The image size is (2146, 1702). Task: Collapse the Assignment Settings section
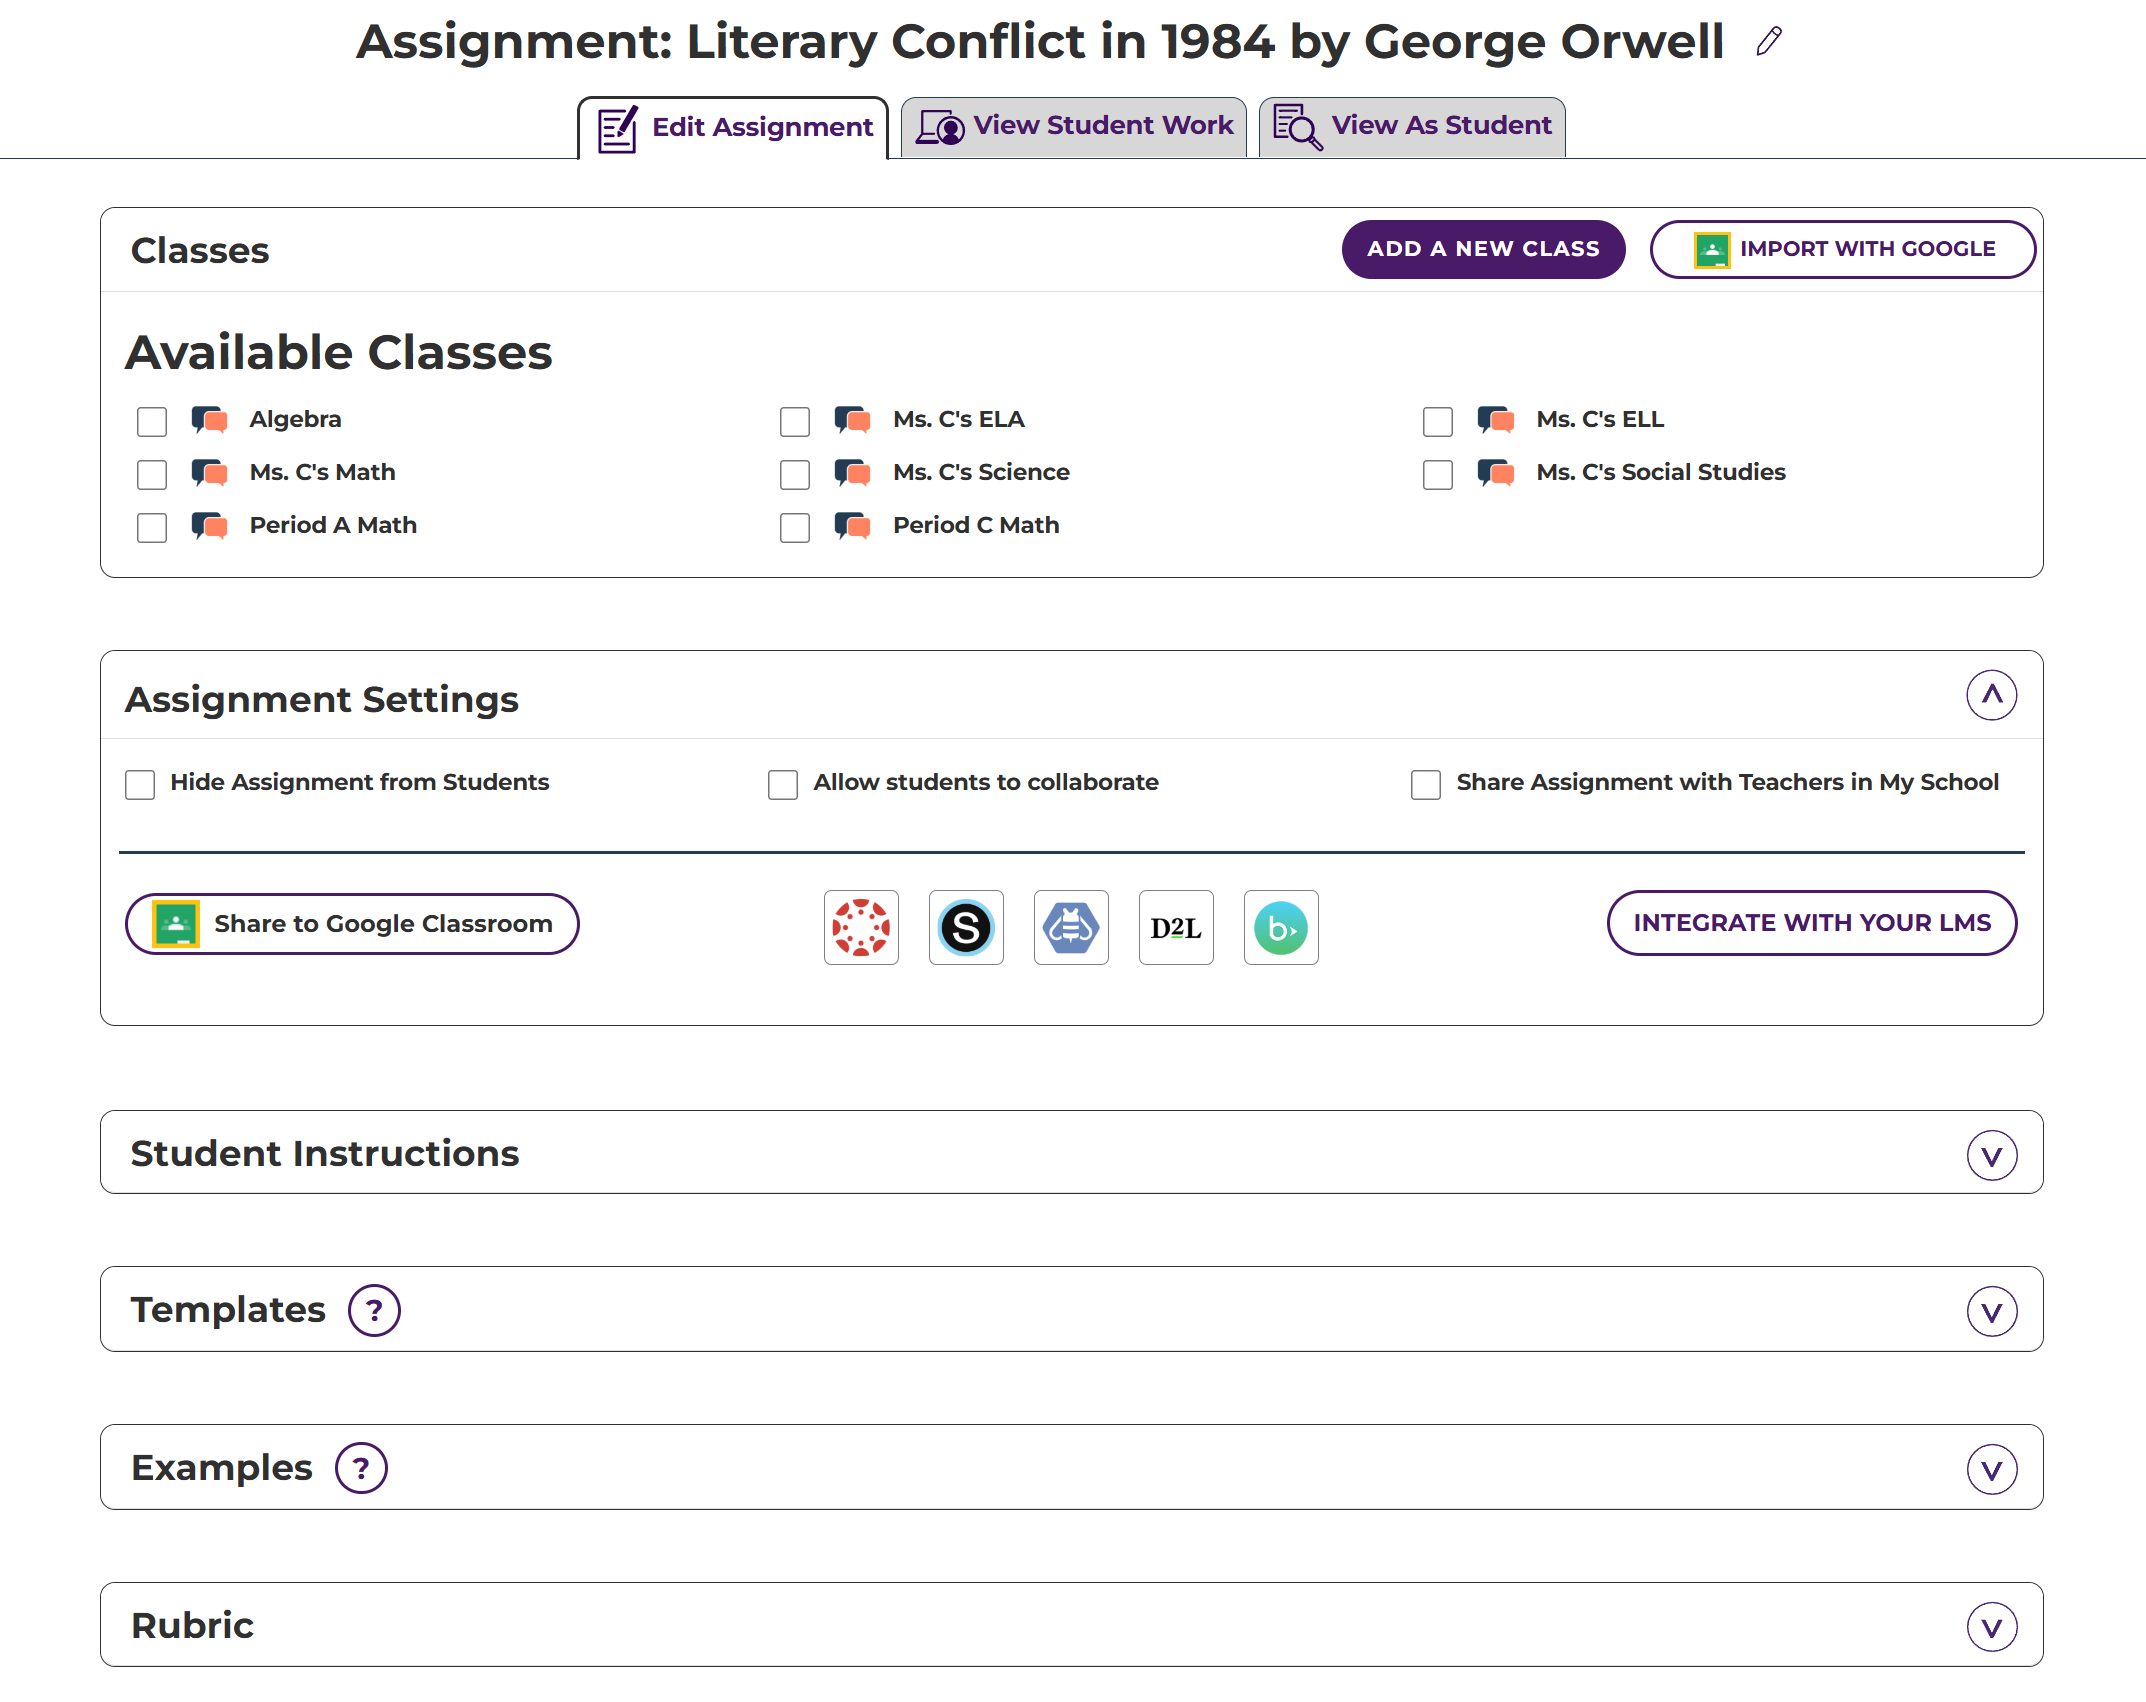point(1991,695)
